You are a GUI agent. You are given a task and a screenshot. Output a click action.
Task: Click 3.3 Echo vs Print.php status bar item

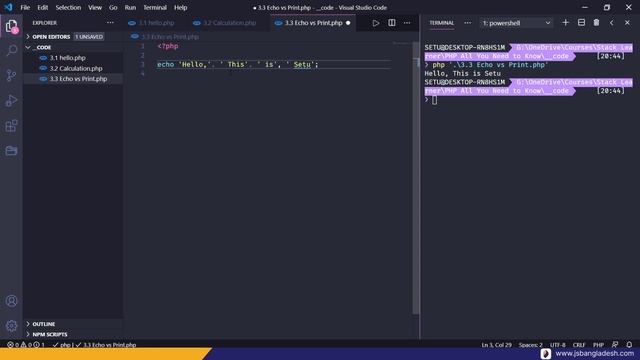tap(106, 345)
